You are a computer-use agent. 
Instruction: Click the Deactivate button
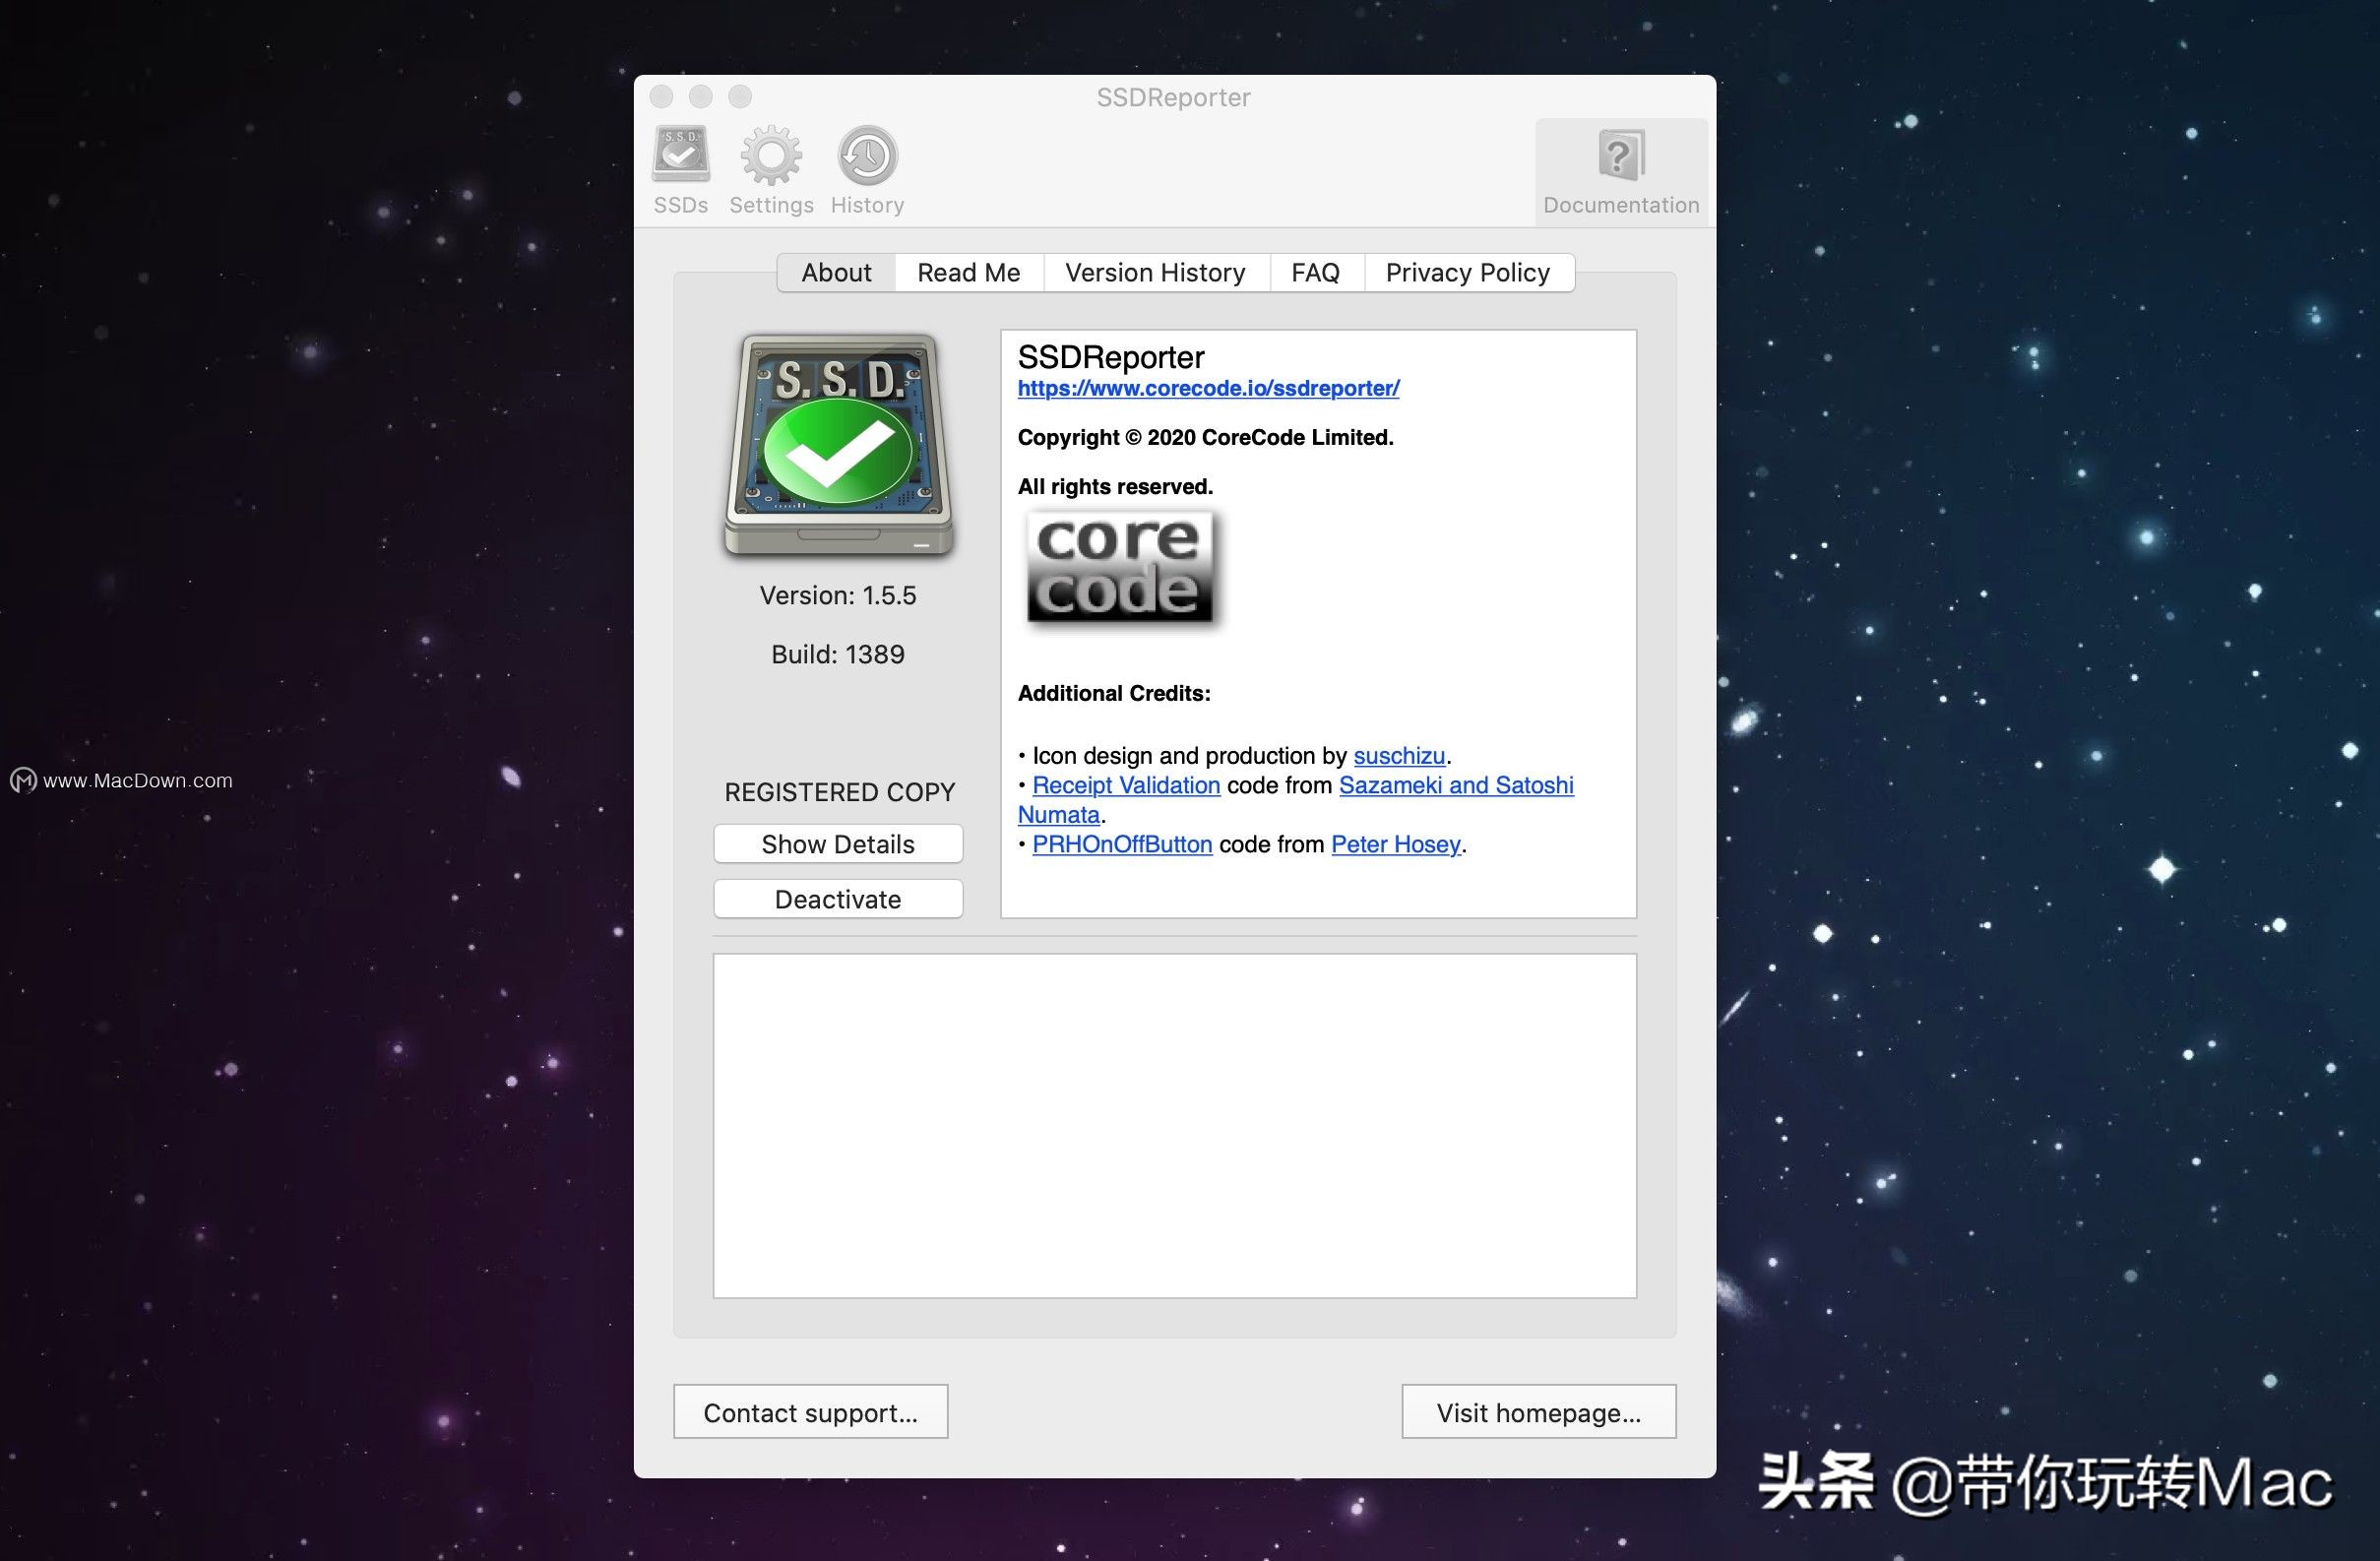pyautogui.click(x=838, y=899)
